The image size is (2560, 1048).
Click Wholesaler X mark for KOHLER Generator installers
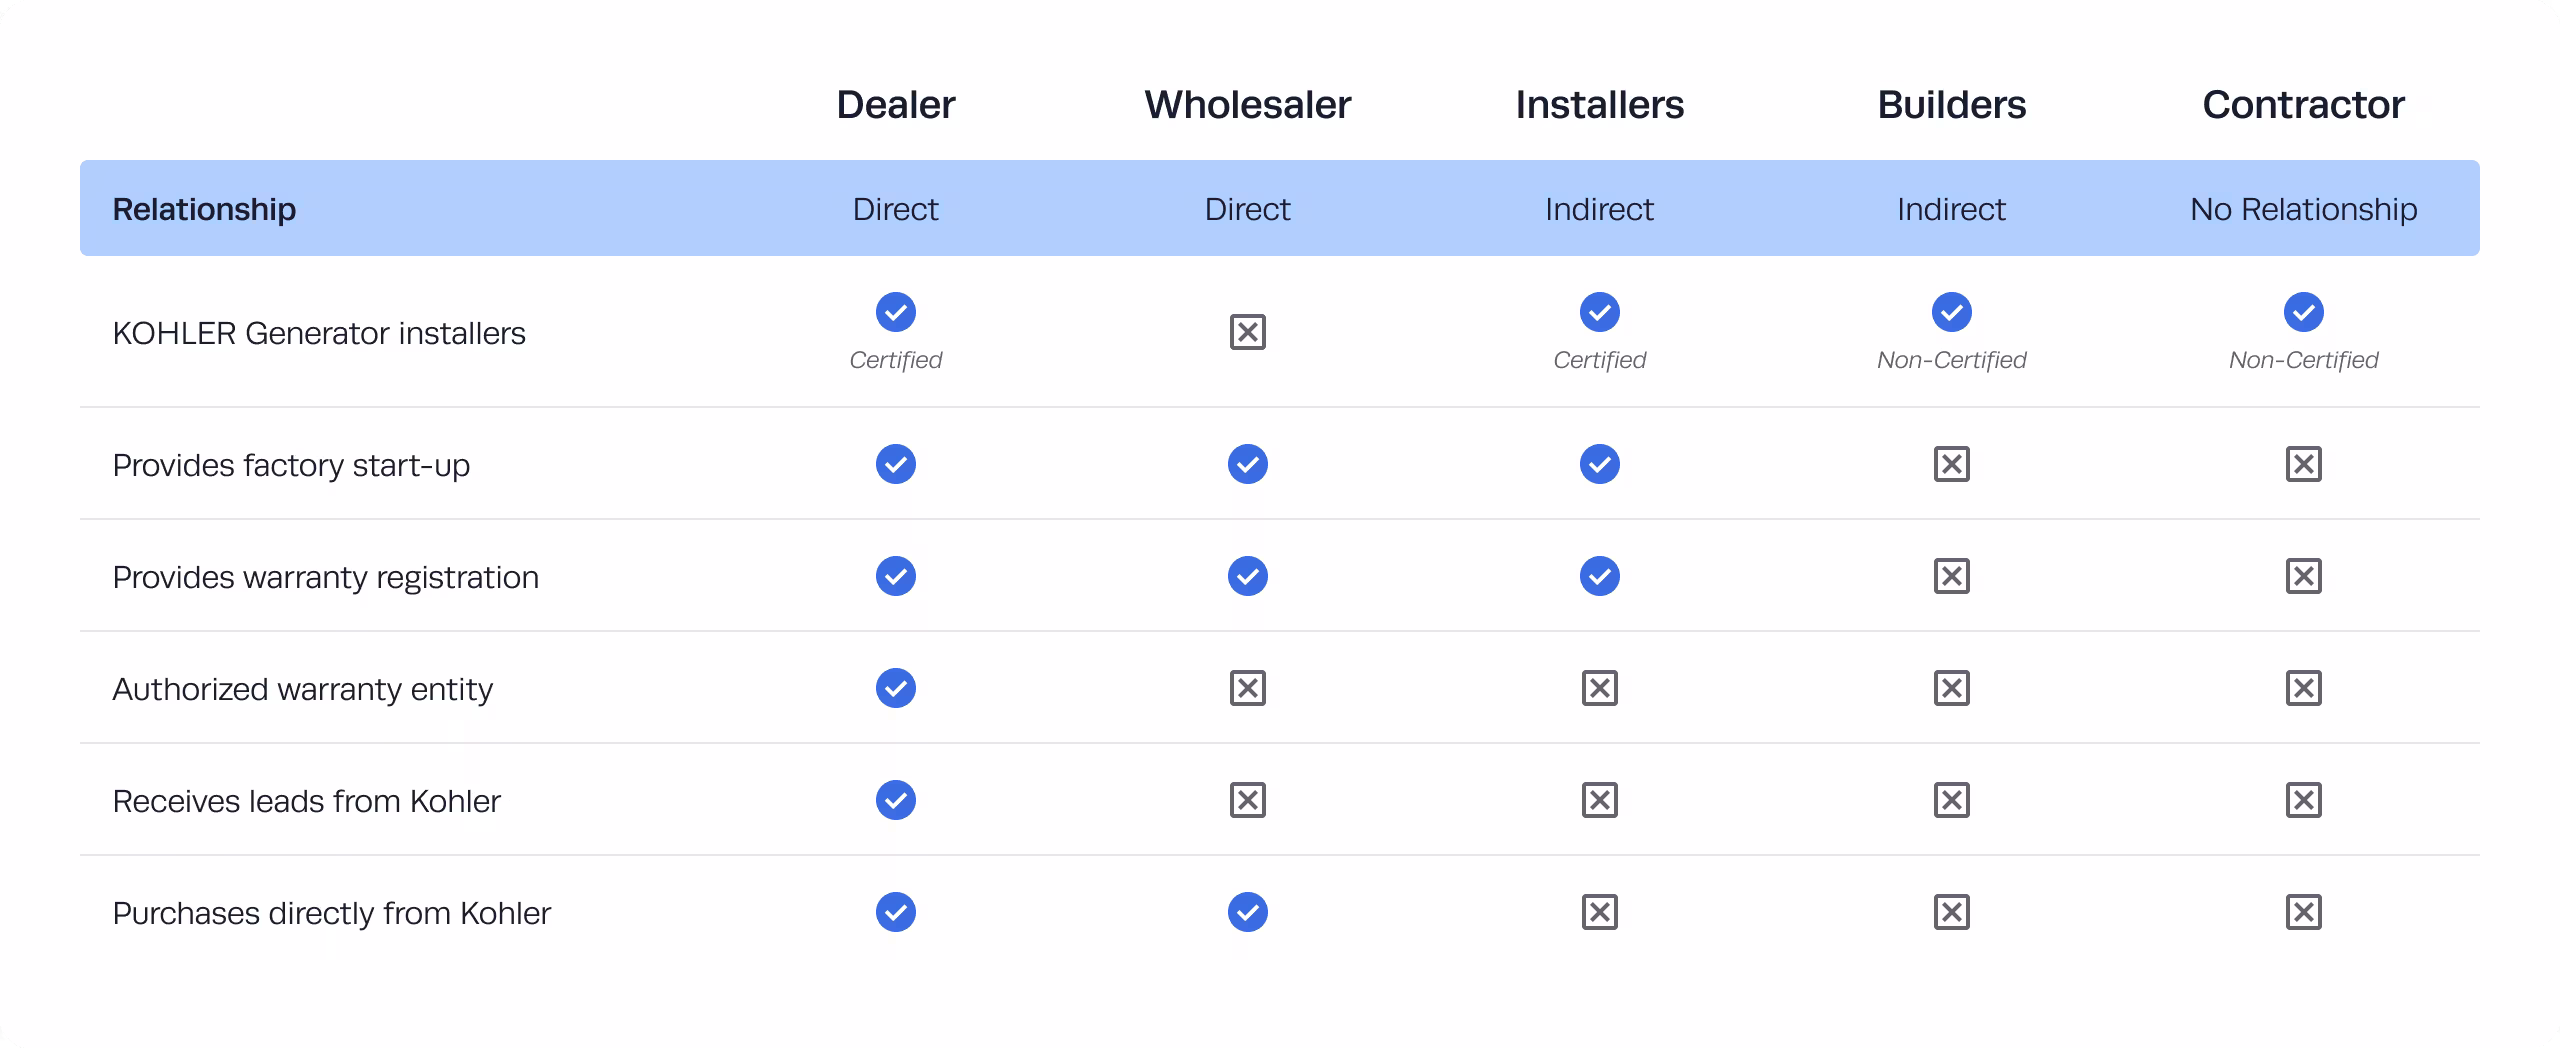(x=1248, y=332)
